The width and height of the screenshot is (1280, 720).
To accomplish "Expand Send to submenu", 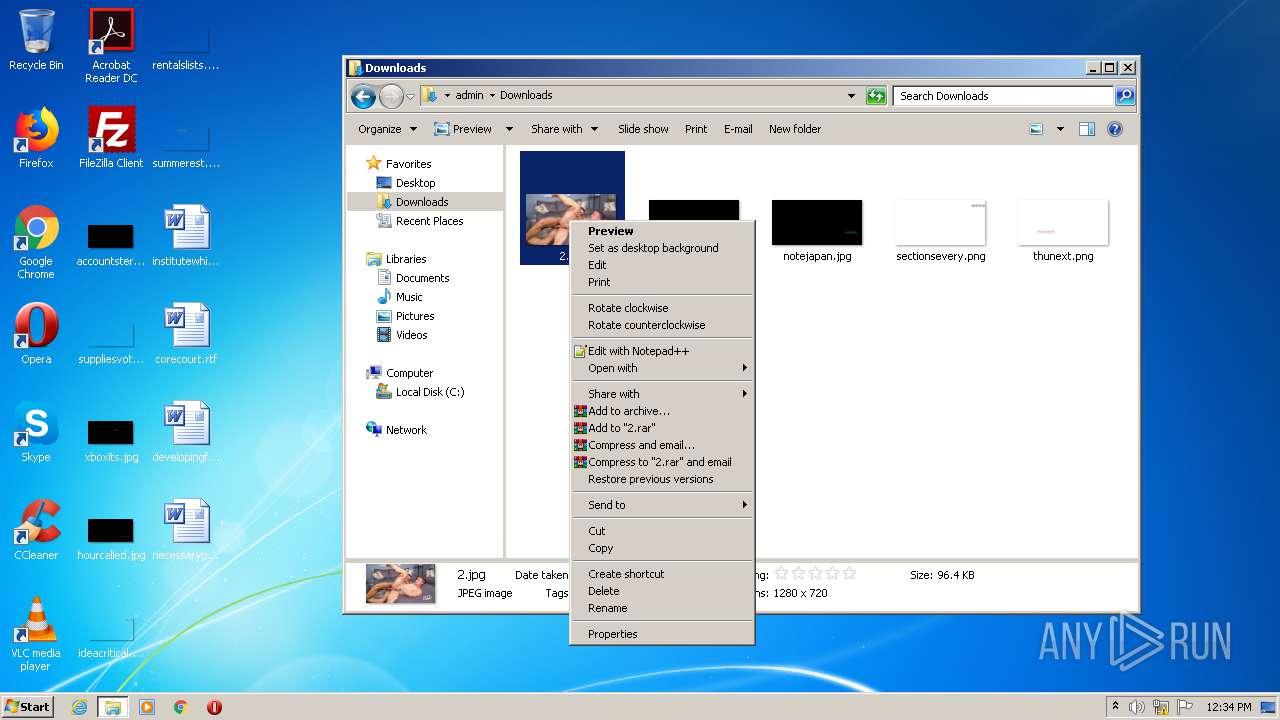I will click(x=662, y=505).
